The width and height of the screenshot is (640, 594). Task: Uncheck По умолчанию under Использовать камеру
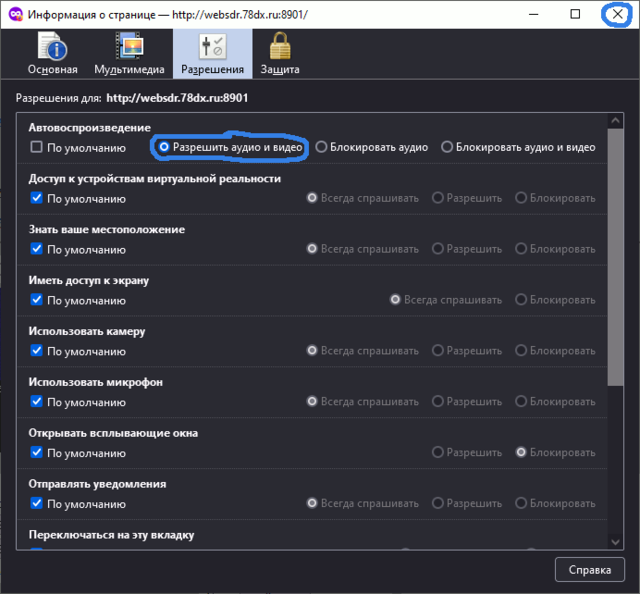(37, 350)
